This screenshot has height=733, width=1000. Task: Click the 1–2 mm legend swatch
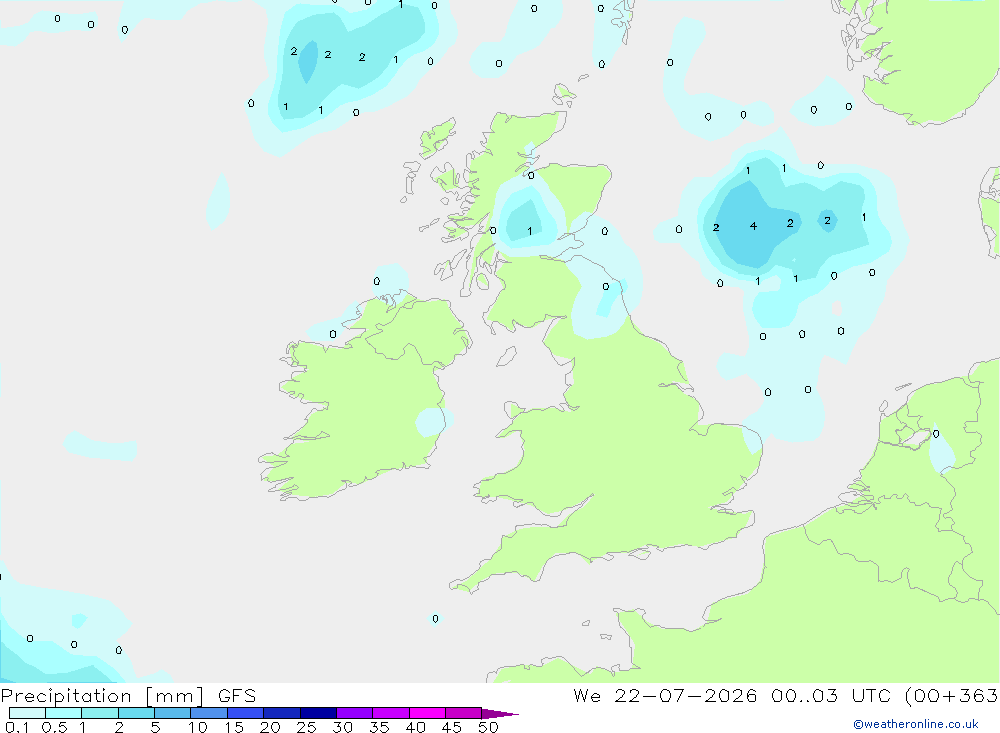100,713
